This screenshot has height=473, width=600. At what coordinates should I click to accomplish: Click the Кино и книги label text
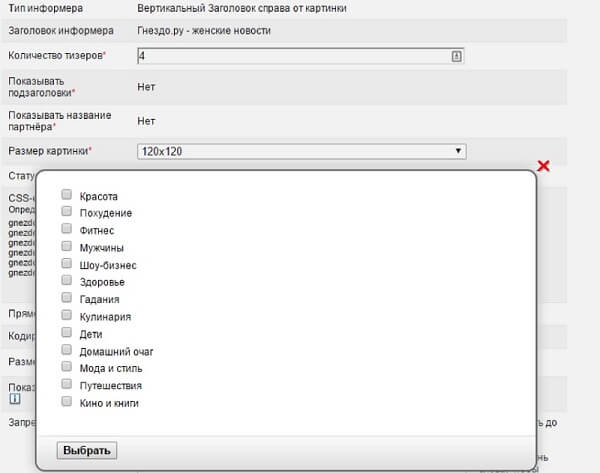[x=109, y=403]
